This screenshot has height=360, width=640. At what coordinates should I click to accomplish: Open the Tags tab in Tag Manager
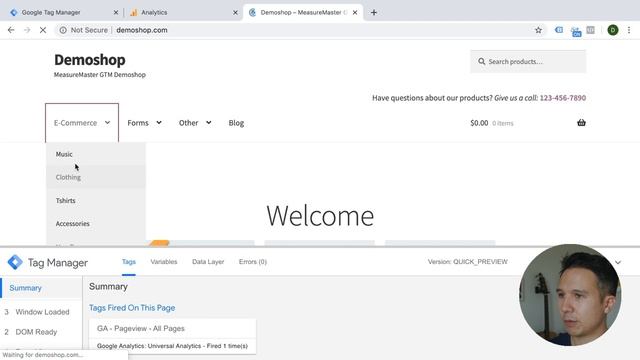[x=129, y=262]
